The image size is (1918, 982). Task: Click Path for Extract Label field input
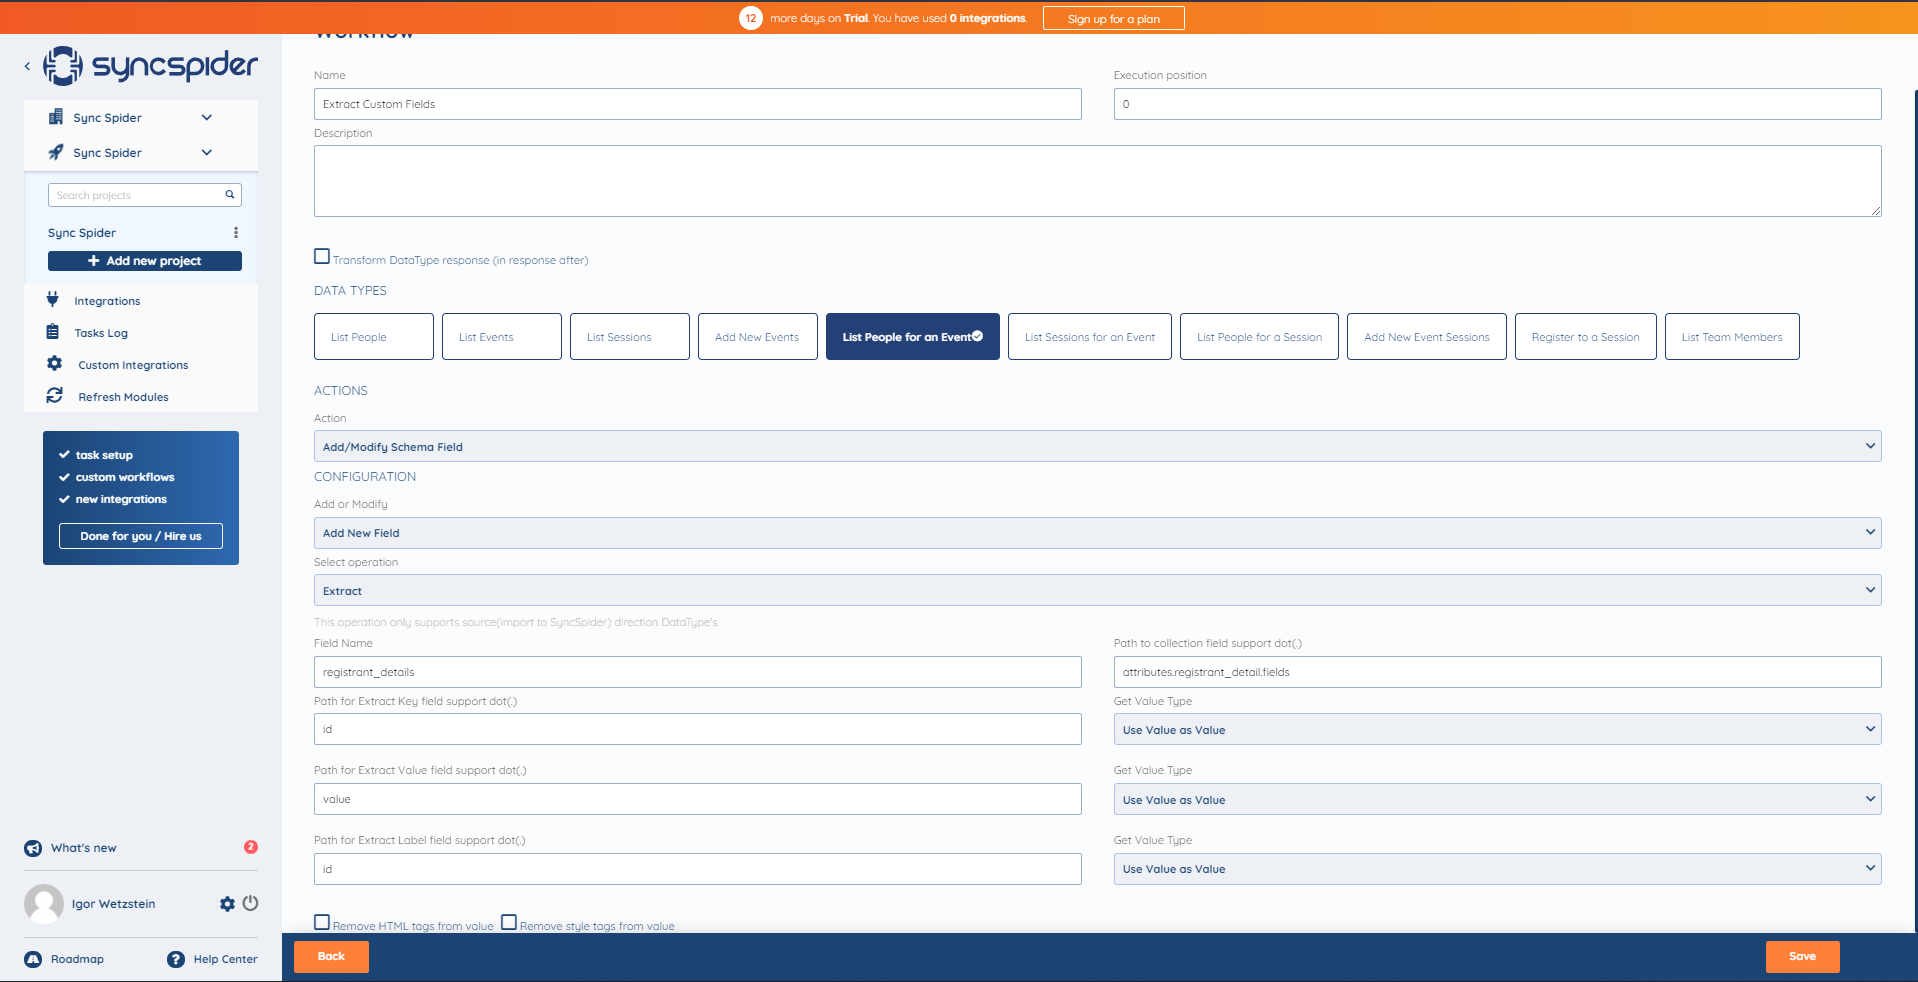[698, 869]
